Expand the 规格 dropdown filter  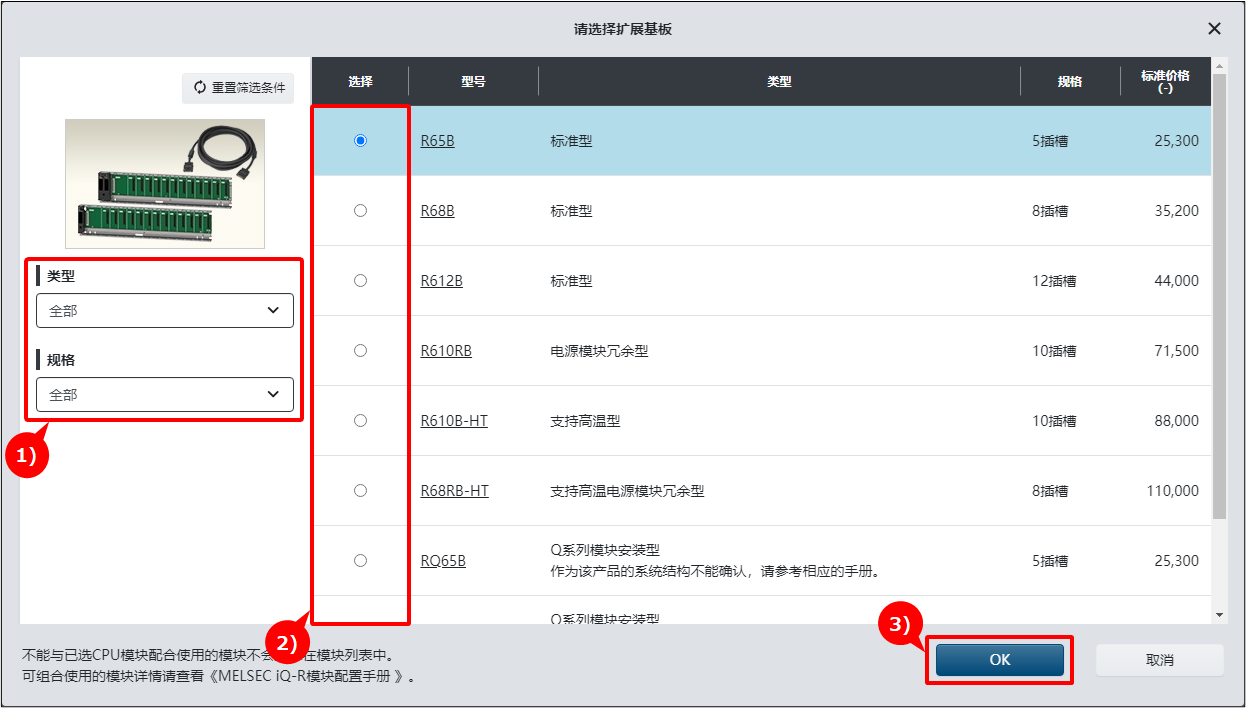165,395
